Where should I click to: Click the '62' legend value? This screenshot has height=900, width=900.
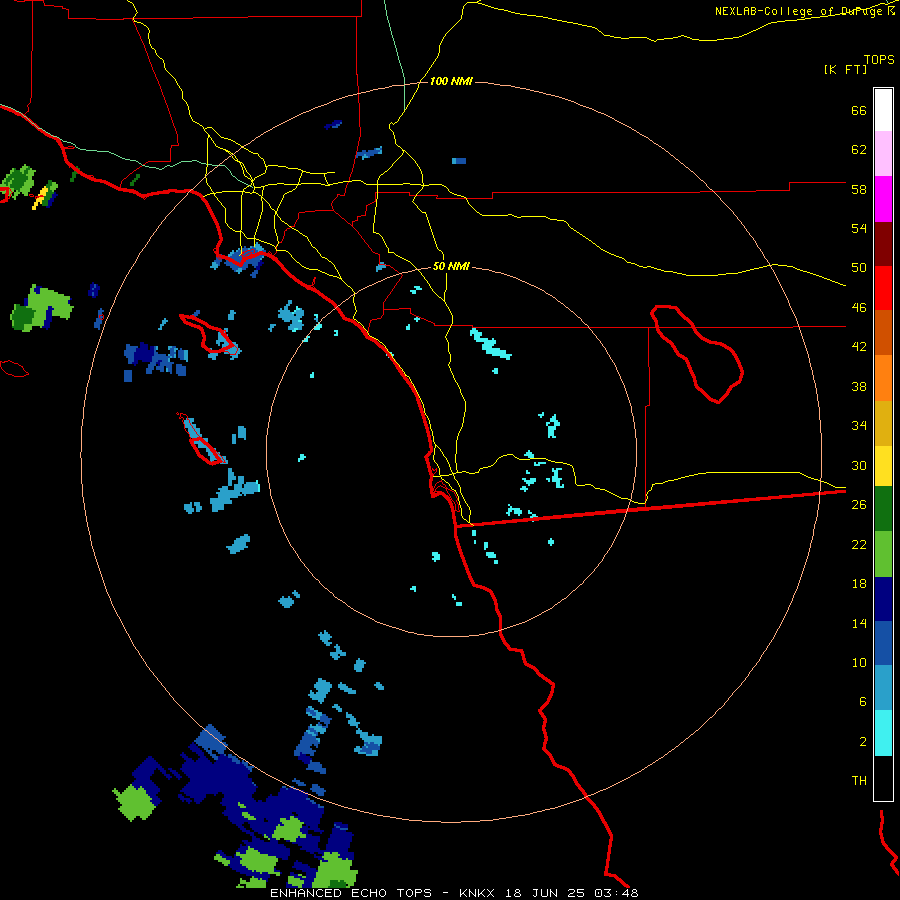859,150
